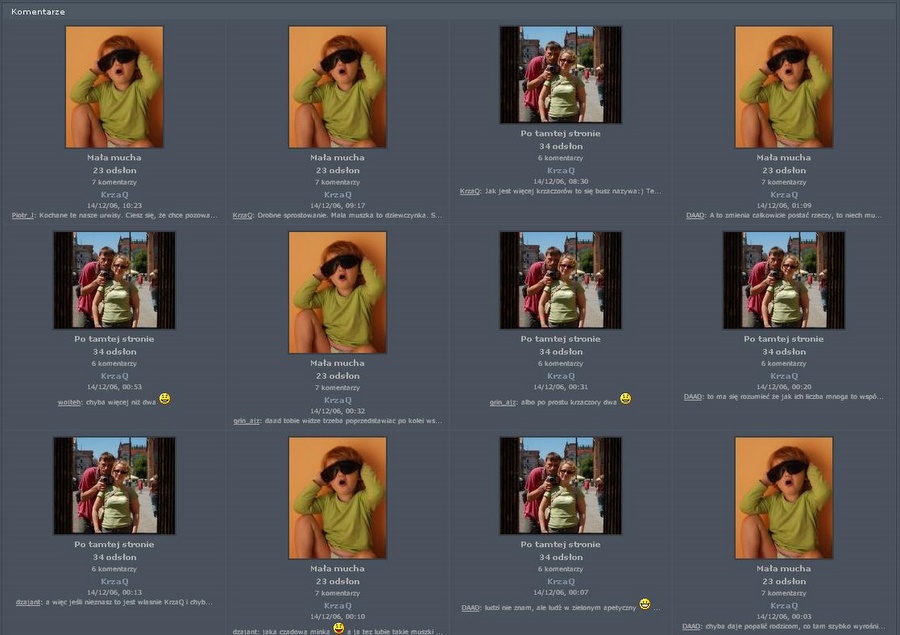Open child photo thumbnail dated 14/12/06, 00:03
900x635 pixels.
(x=784, y=497)
